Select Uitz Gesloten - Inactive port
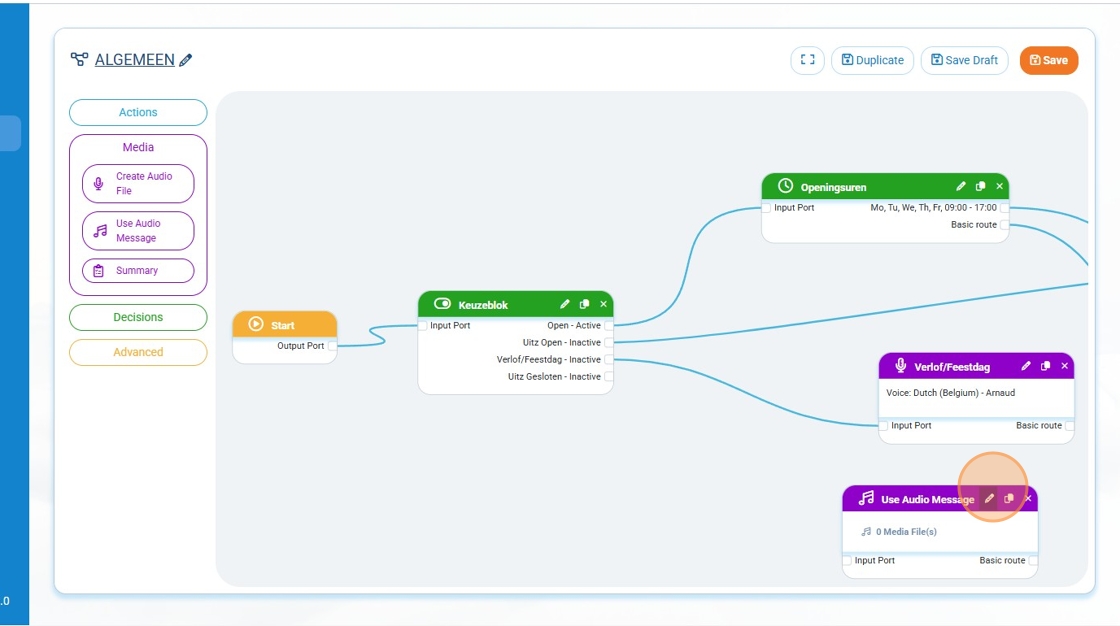This screenshot has height=626, width=1120. pos(608,377)
